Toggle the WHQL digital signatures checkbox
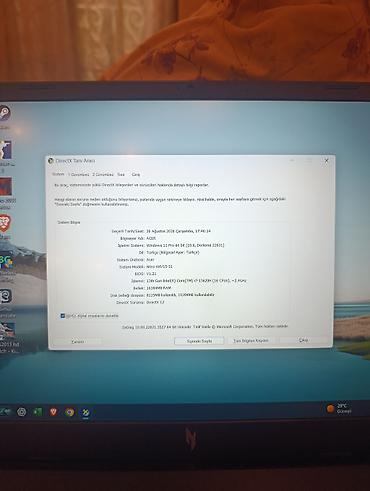Screen dimensions: 370x491 (x=63, y=316)
